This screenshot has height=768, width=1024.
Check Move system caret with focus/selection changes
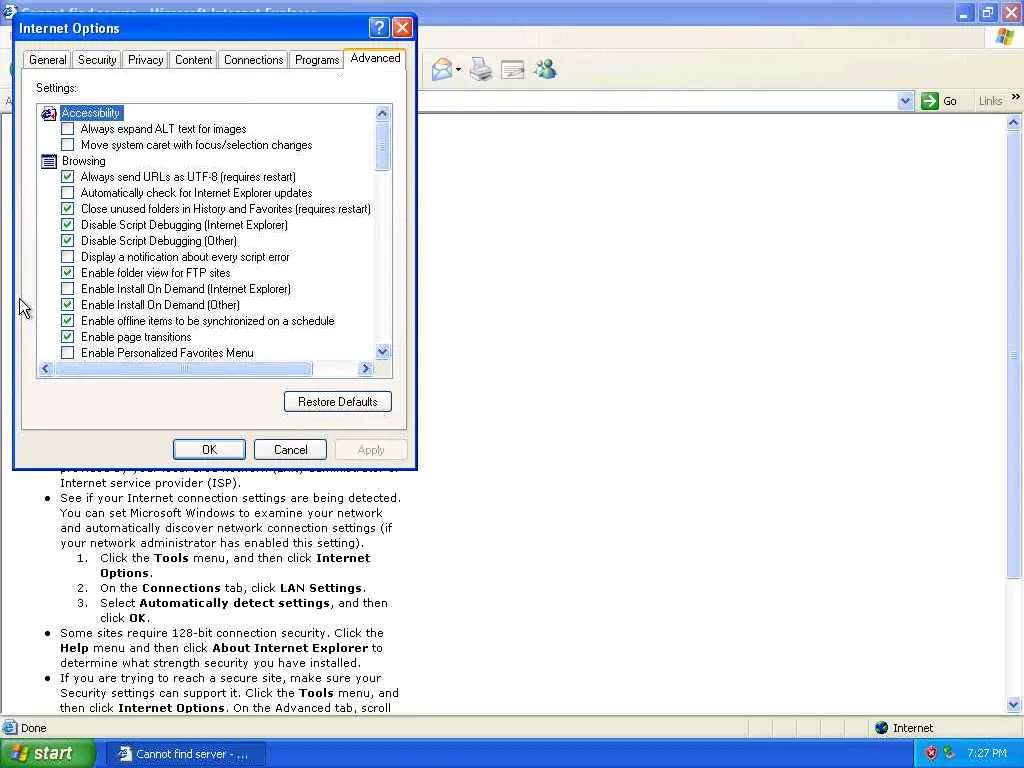tap(67, 145)
